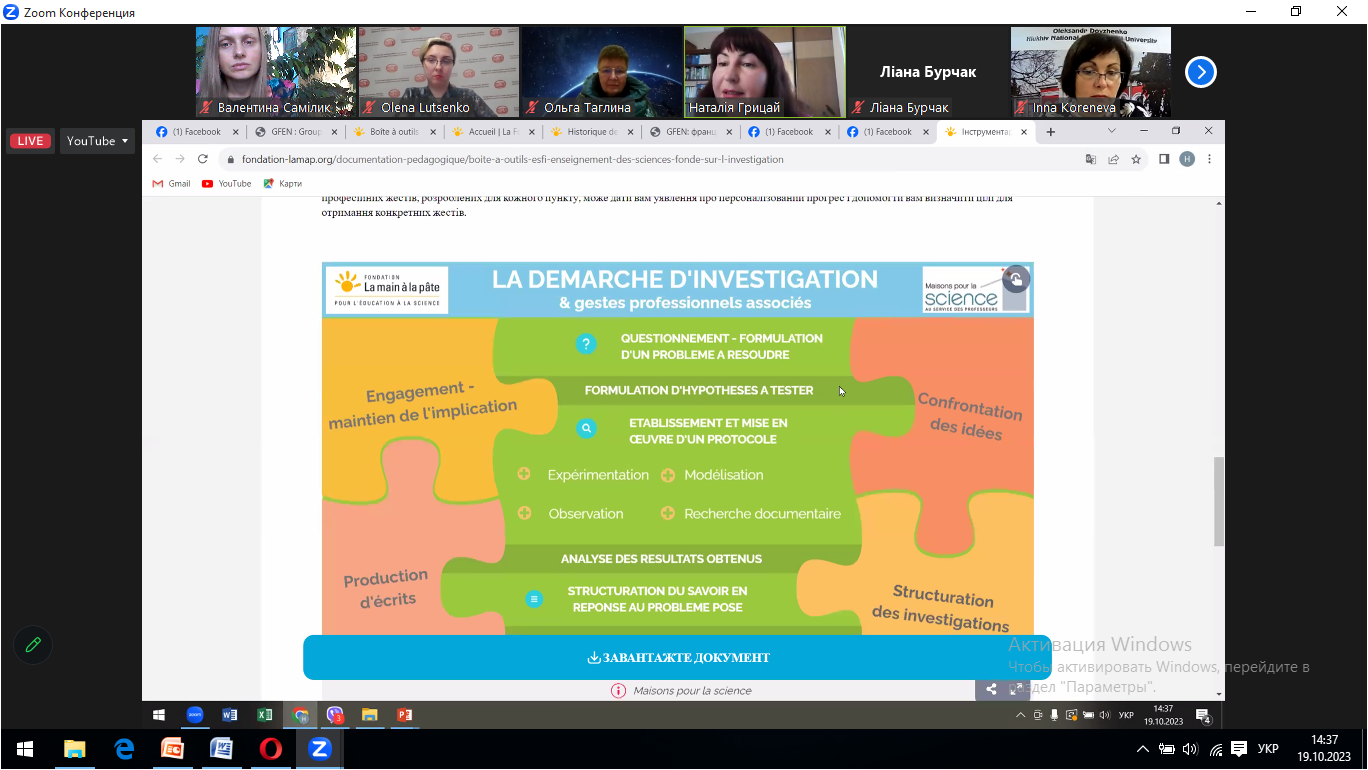Select Валентина Самілик video thumbnail
Screen dimensions: 1368x770
click(276, 72)
